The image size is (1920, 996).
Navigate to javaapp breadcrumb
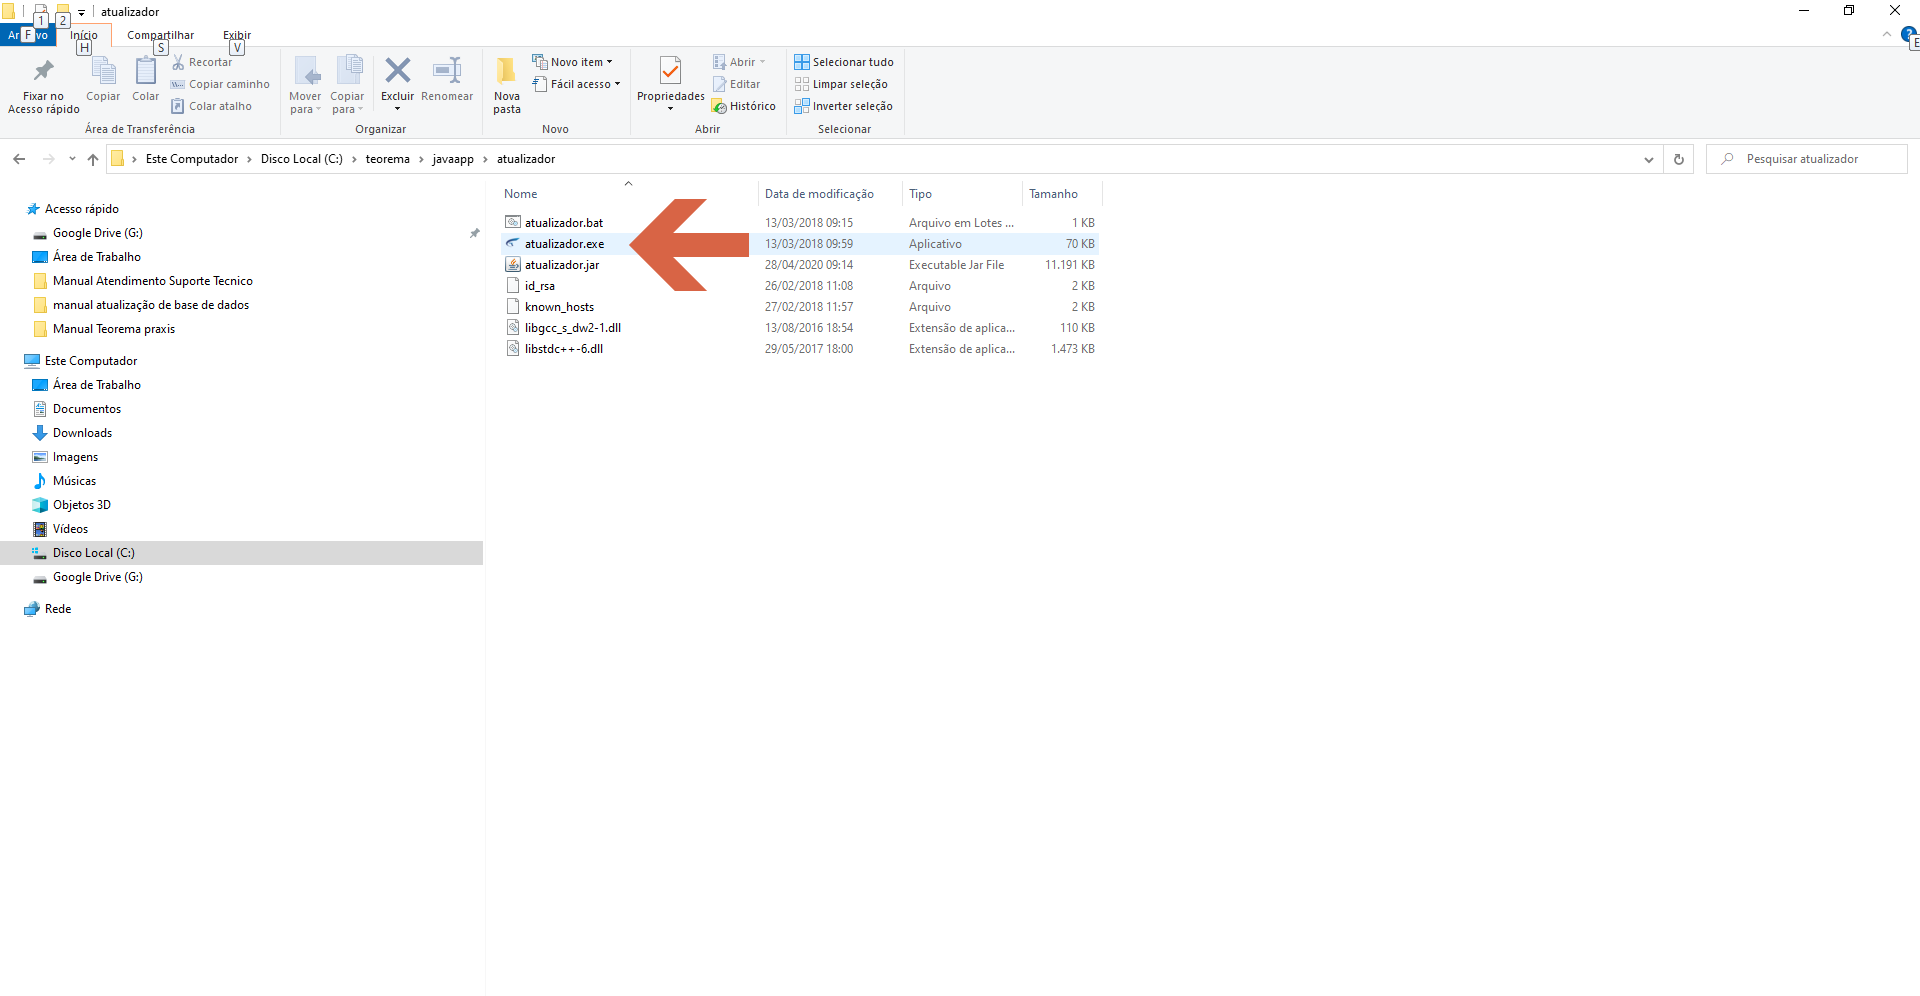453,159
